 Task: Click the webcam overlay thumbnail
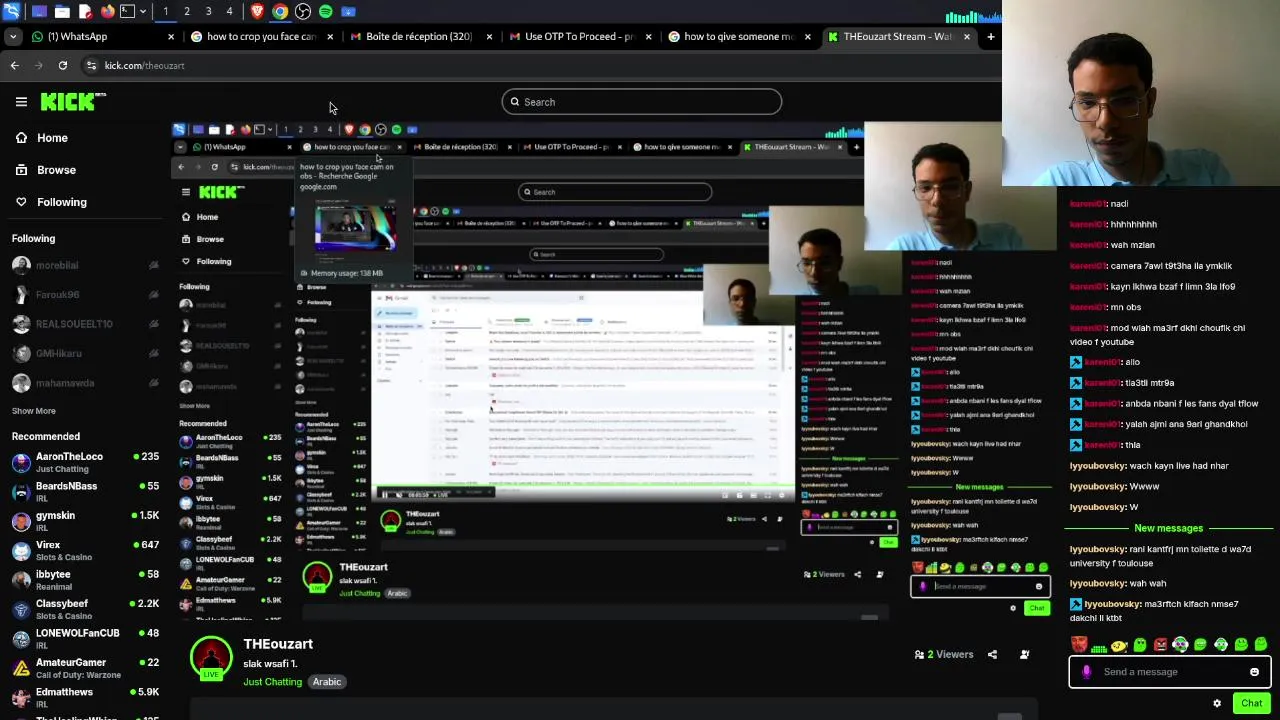(x=1140, y=95)
